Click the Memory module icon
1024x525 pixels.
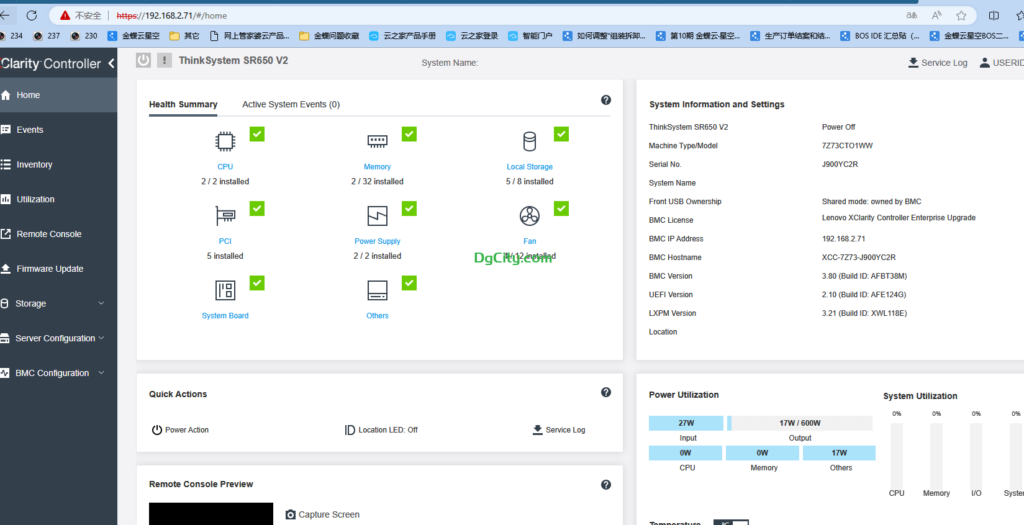coord(377,140)
